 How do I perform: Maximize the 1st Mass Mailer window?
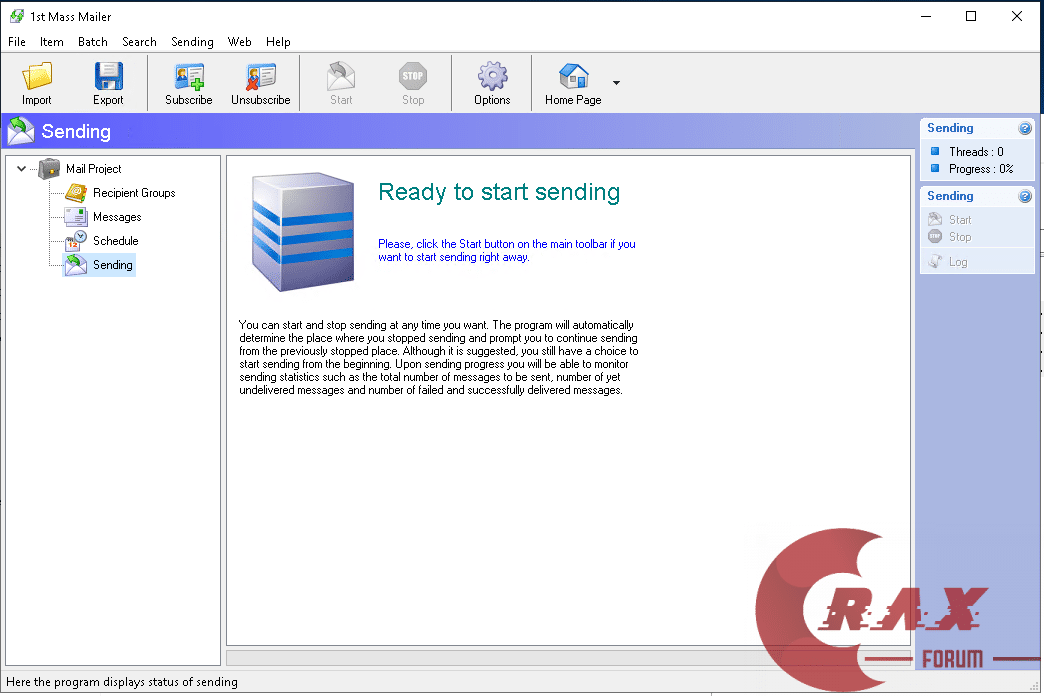coord(971,16)
